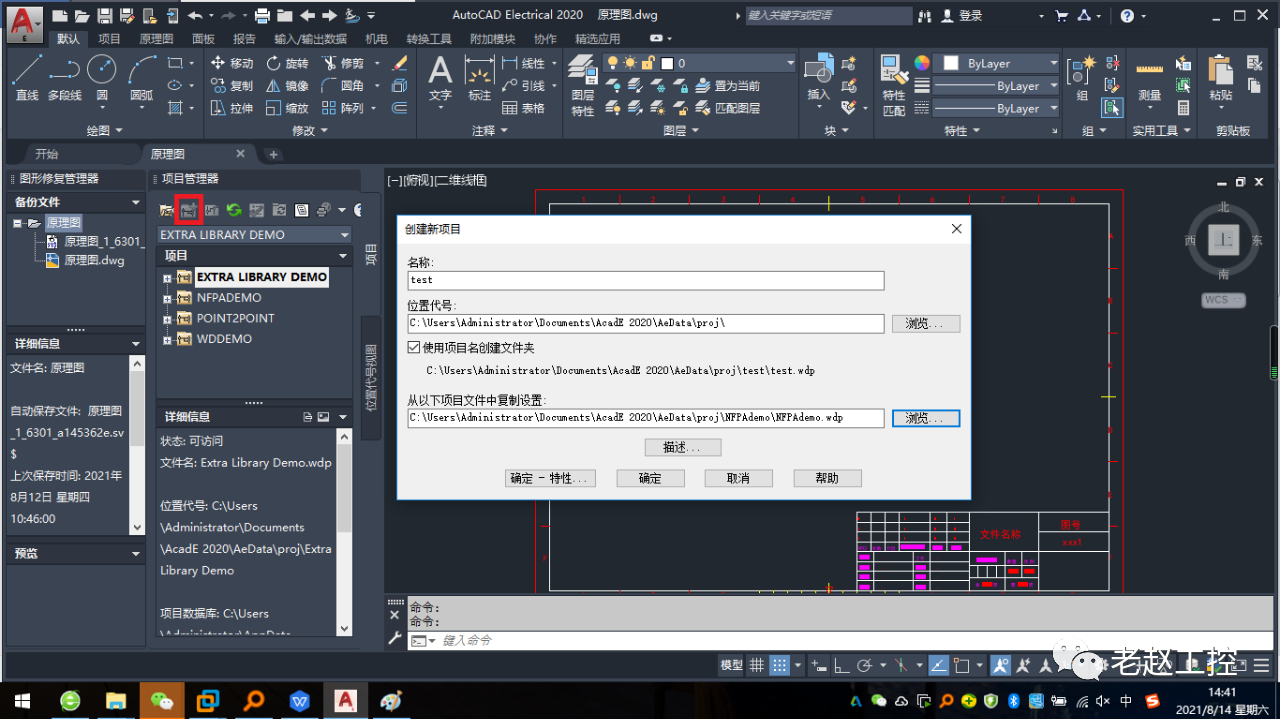Screen dimensions: 1280x719
Task: Expand the NFPADEMO project node
Action: pyautogui.click(x=167, y=298)
